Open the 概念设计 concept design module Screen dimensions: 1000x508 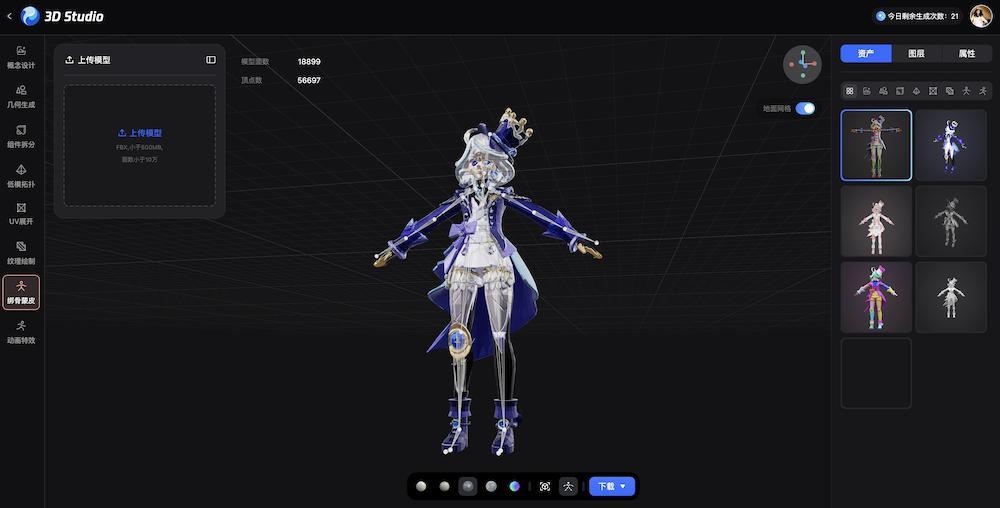pos(21,57)
